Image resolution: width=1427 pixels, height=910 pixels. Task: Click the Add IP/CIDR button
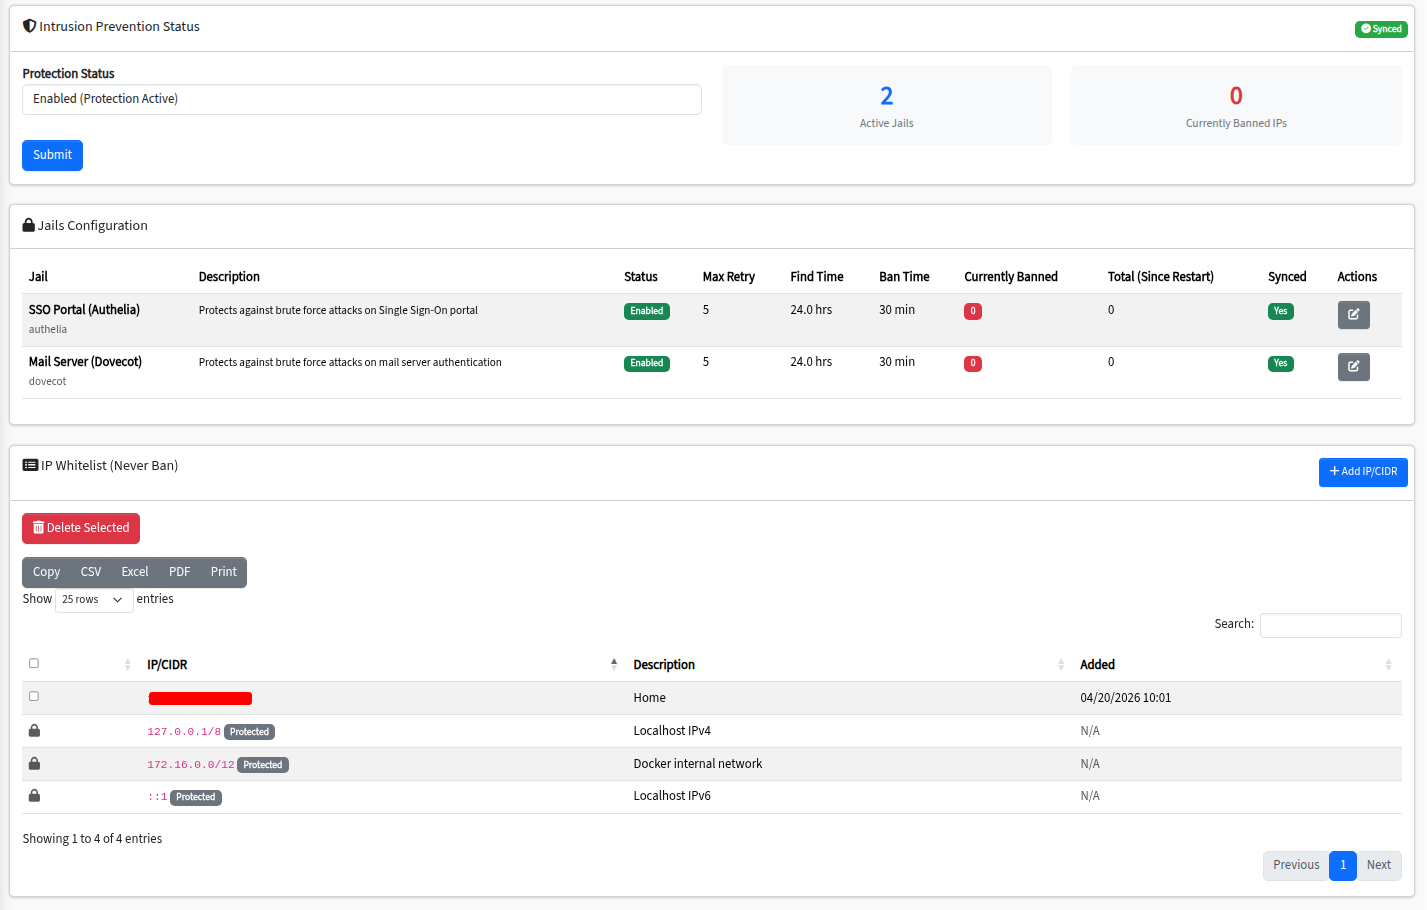tap(1363, 472)
